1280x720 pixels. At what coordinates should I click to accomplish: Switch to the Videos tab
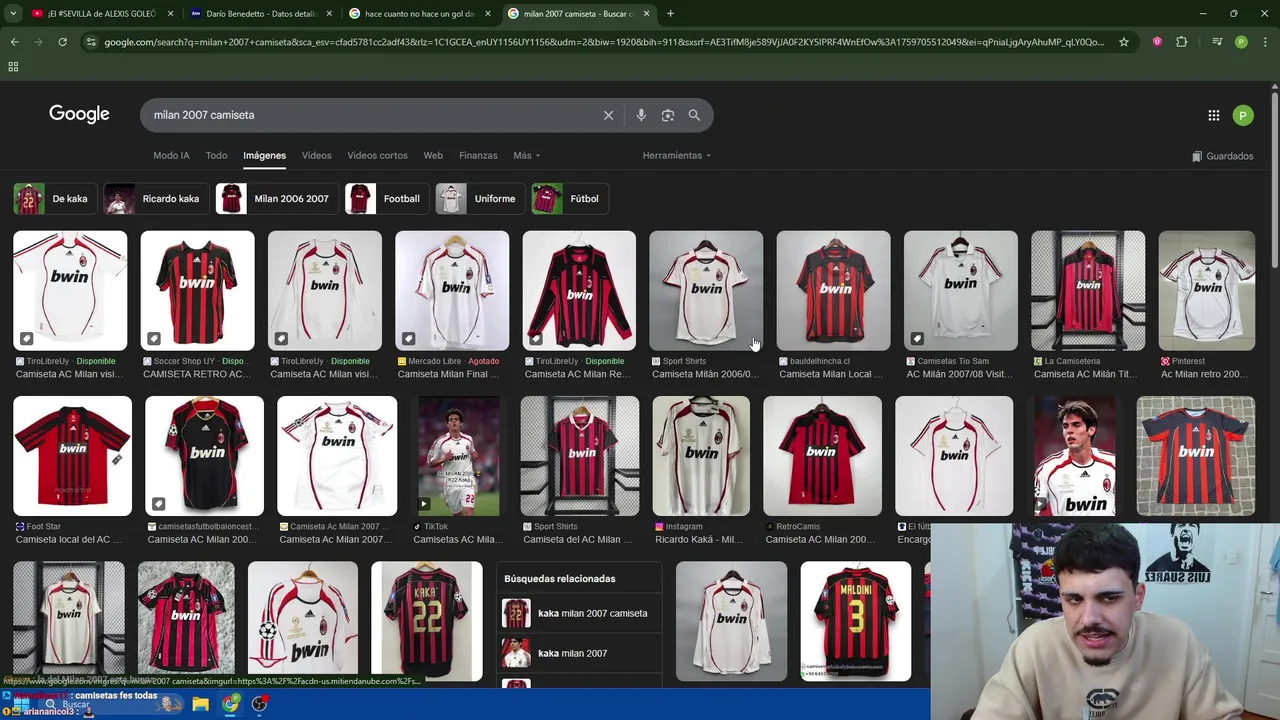[316, 155]
